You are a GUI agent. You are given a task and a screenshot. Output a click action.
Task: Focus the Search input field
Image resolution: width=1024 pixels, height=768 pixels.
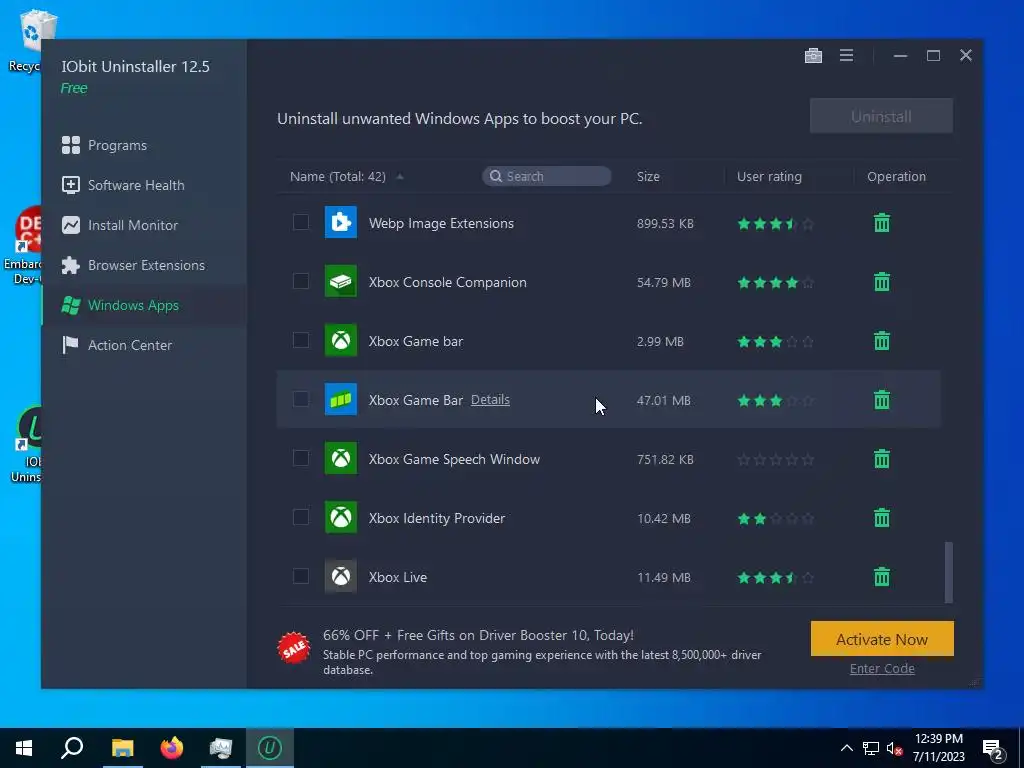coord(547,176)
